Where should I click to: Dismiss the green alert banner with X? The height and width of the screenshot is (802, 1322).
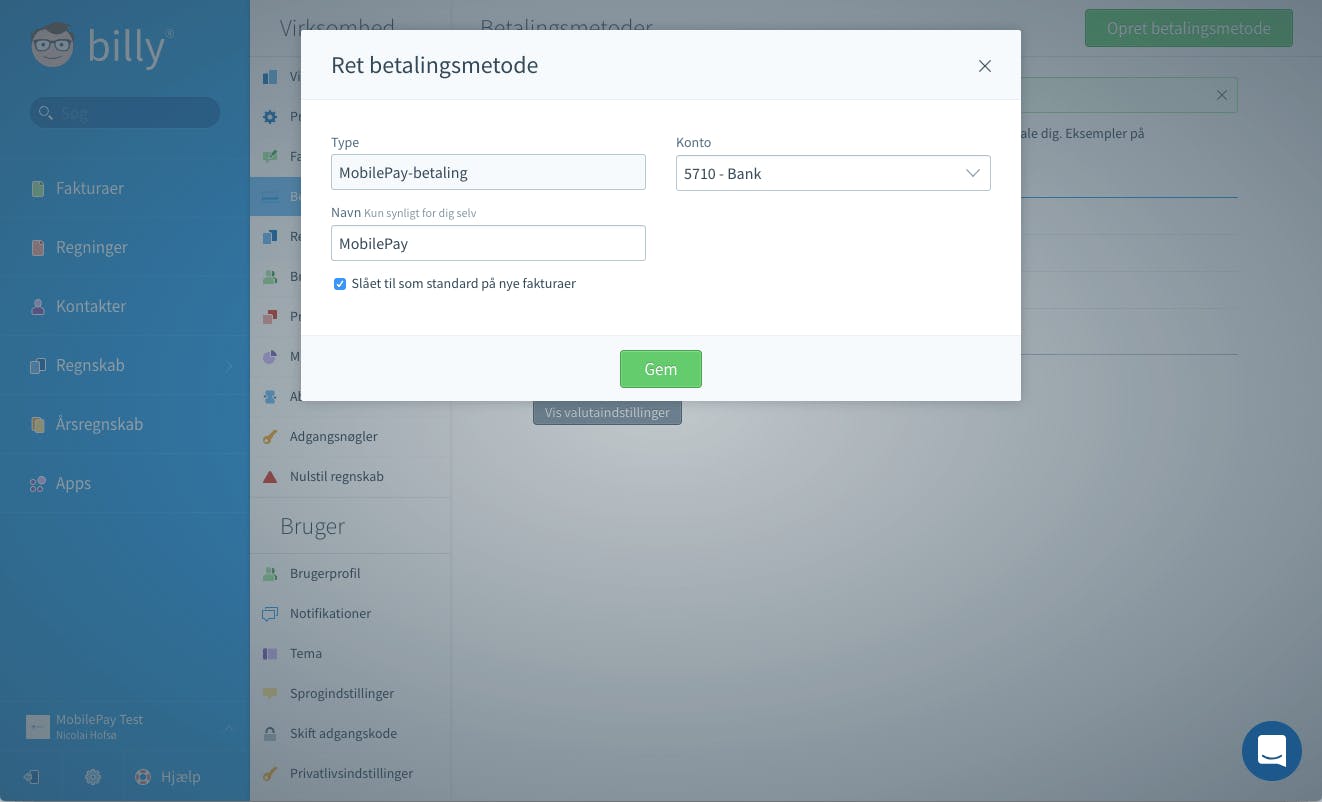click(1221, 95)
